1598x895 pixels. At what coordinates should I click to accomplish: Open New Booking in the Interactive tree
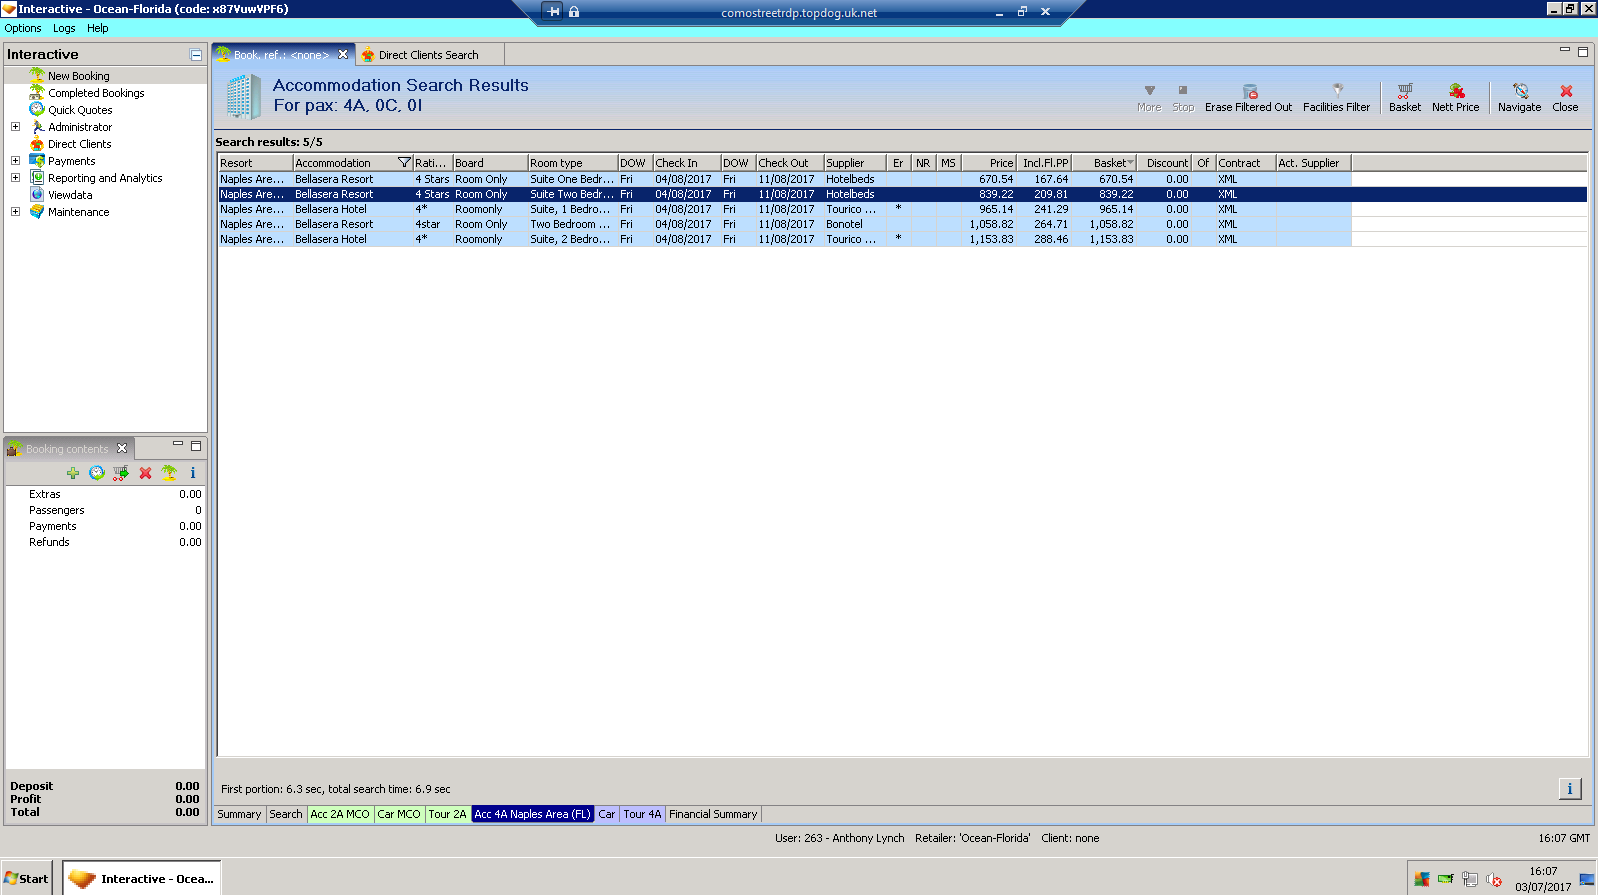coord(79,76)
